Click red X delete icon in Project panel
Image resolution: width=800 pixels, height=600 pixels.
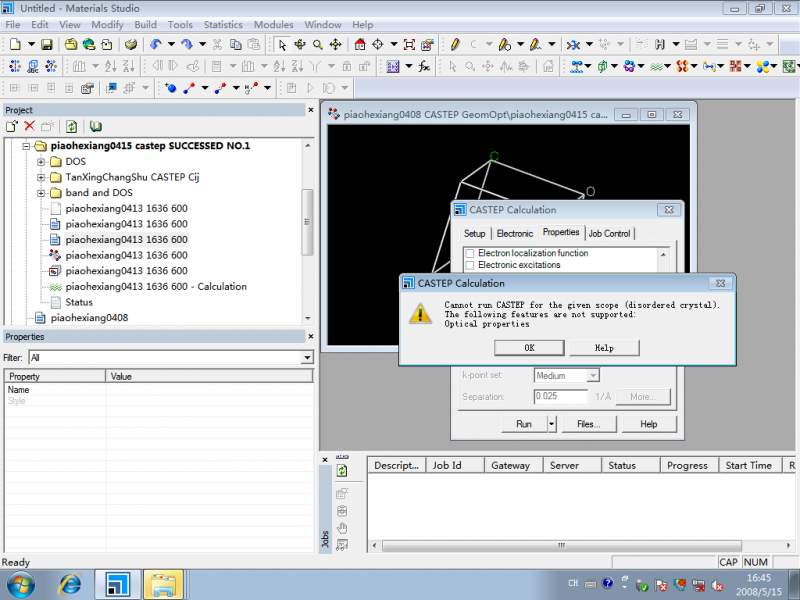29,127
